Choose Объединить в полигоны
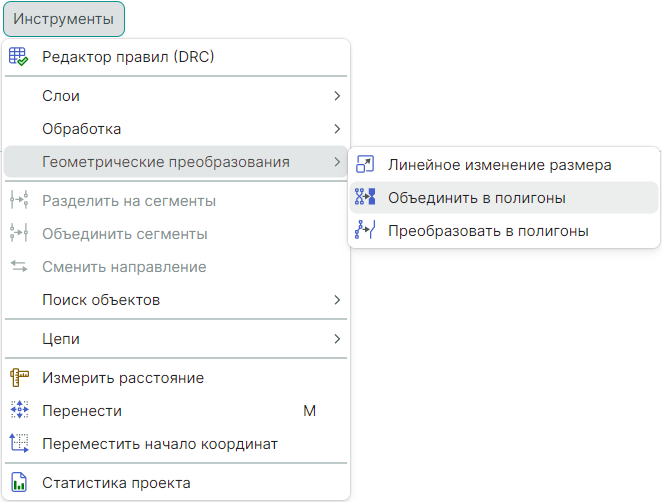Viewport: 662px width, 502px height. [x=477, y=198]
